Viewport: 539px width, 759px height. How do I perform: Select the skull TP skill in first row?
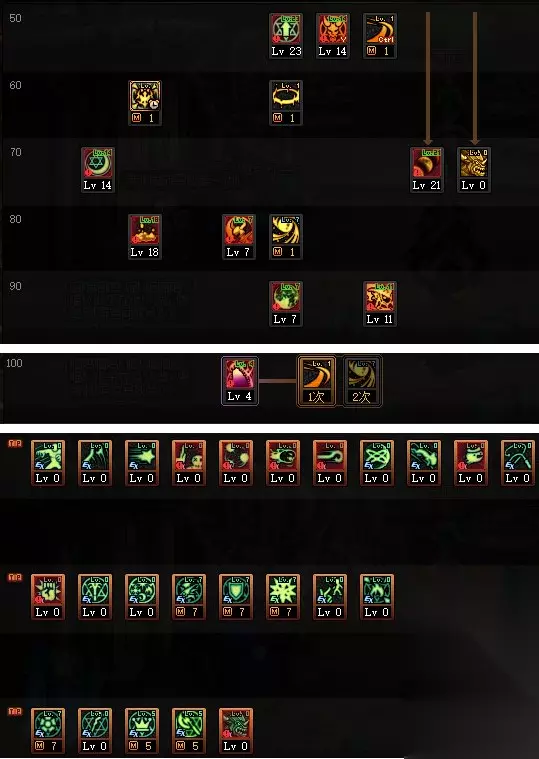pyautogui.click(x=189, y=463)
